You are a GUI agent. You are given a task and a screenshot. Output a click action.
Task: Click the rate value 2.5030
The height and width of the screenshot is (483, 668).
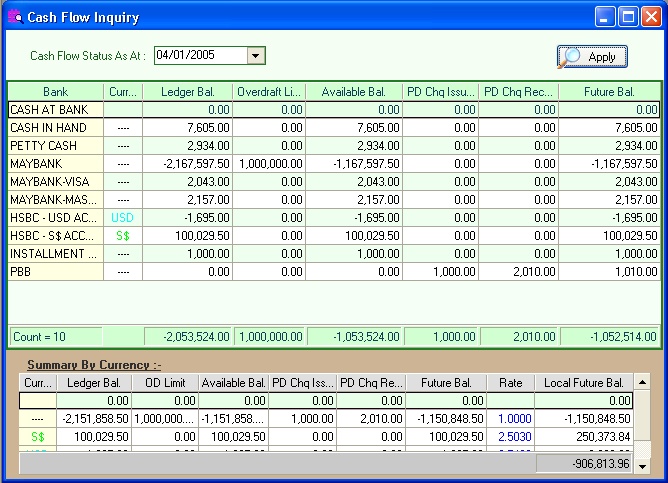tap(510, 437)
